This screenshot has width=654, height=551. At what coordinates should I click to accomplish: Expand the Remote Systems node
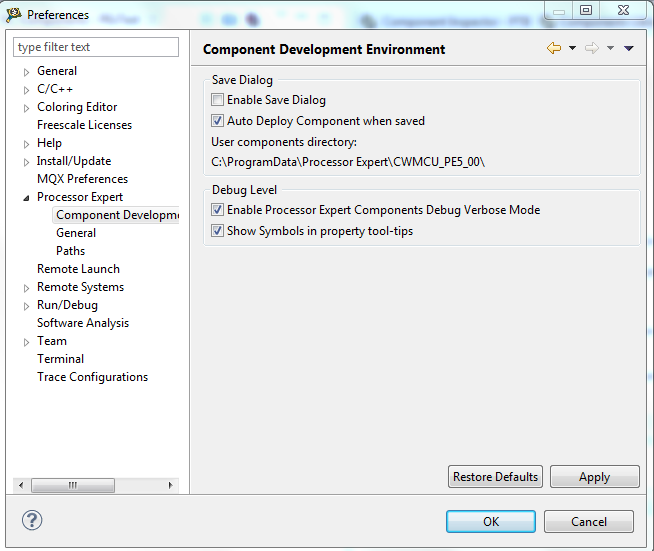point(26,288)
